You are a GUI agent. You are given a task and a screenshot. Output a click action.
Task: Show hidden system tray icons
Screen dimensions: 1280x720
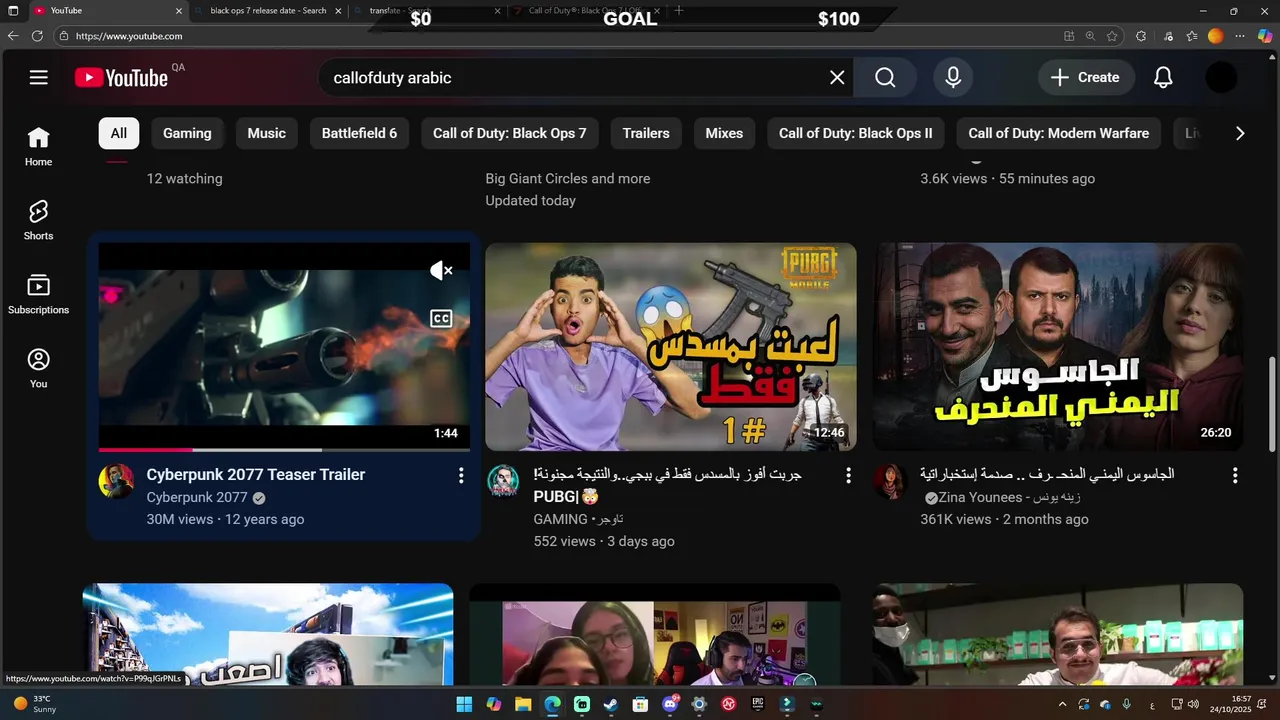tap(1062, 704)
